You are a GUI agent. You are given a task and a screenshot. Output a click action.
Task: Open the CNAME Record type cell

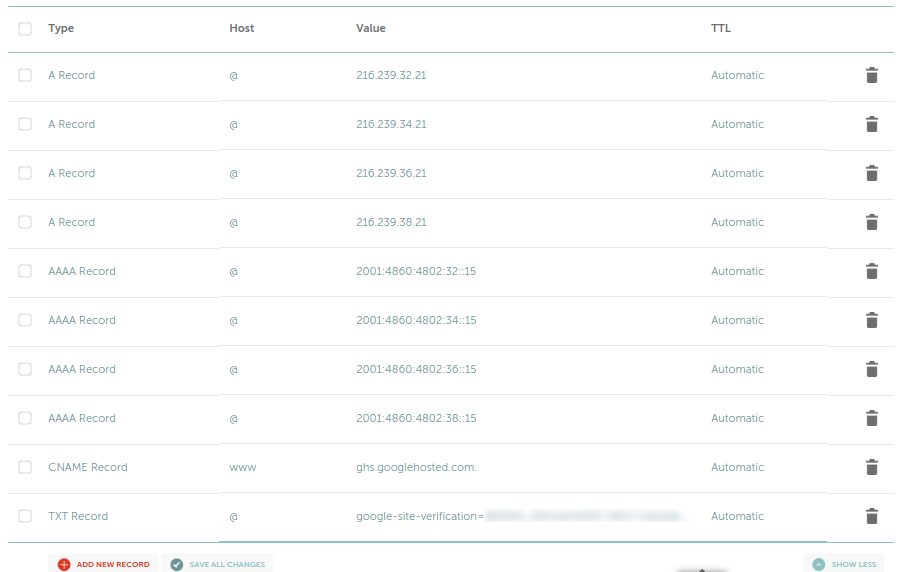point(88,467)
